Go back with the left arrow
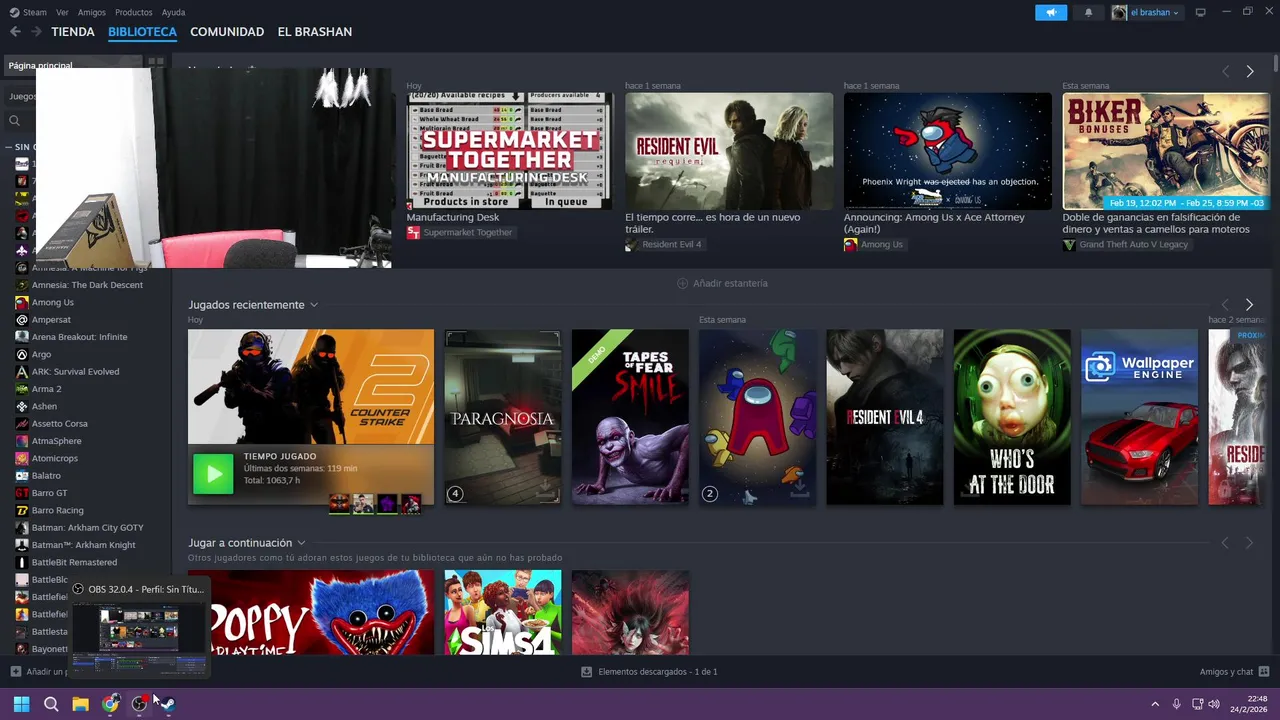The height and width of the screenshot is (720, 1280). [15, 32]
